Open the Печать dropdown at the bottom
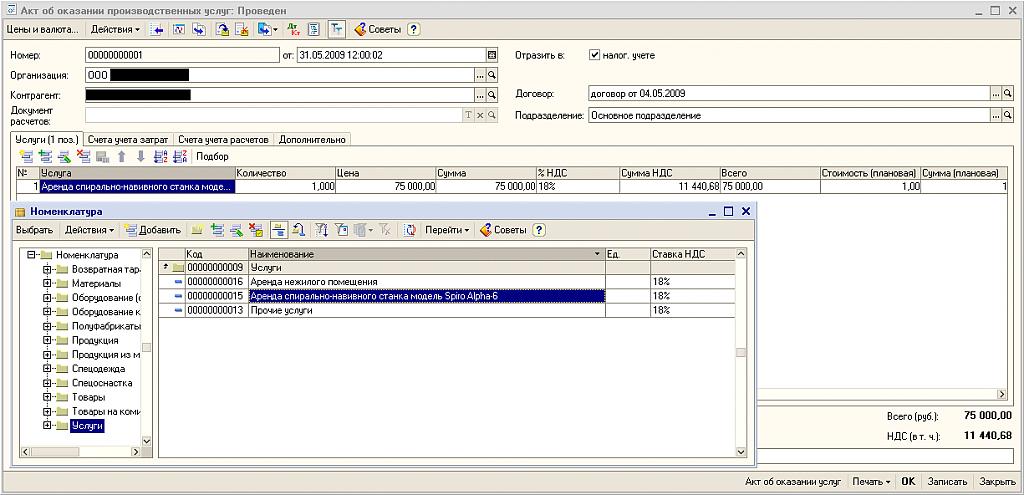This screenshot has height=495, width=1024. [873, 481]
